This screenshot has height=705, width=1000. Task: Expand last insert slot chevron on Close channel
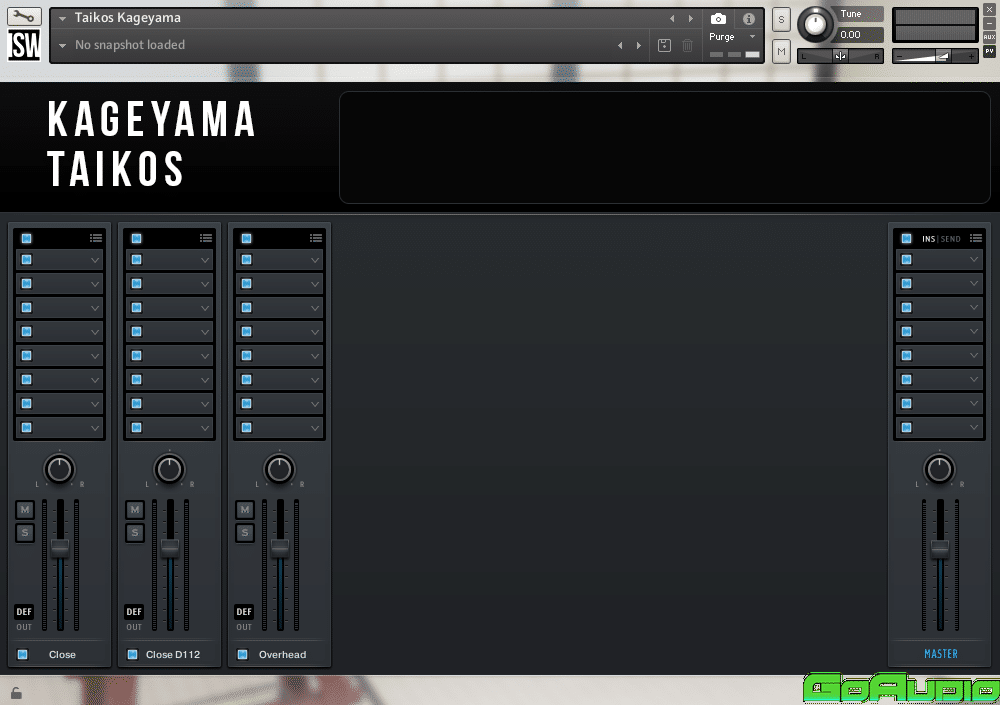[x=95, y=427]
